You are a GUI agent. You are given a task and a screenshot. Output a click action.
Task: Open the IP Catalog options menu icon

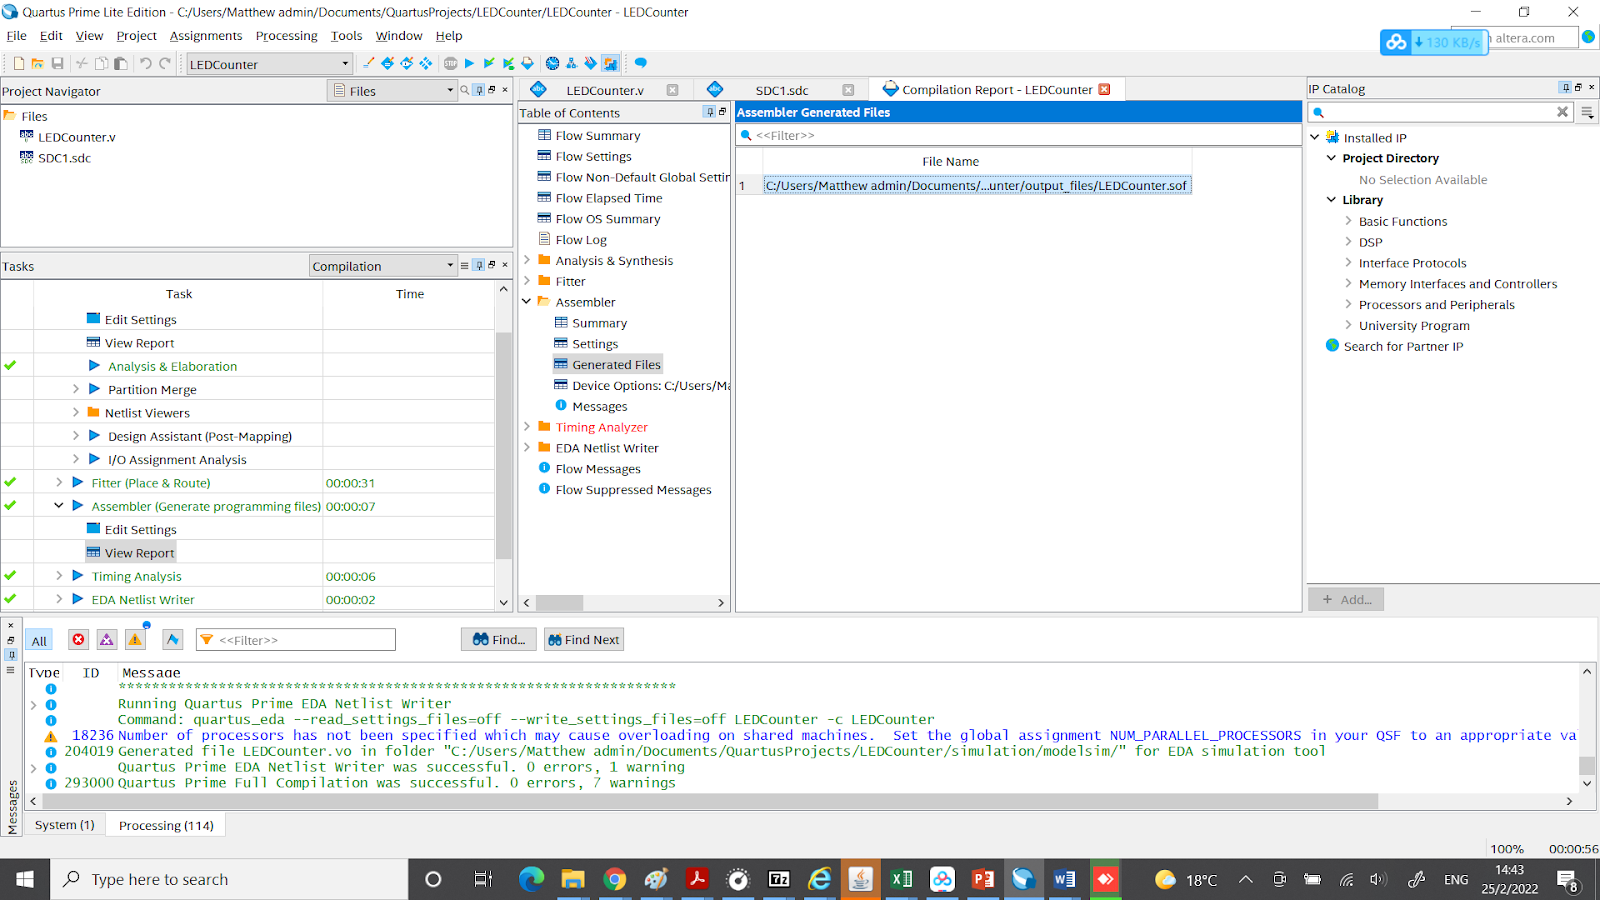pyautogui.click(x=1587, y=113)
